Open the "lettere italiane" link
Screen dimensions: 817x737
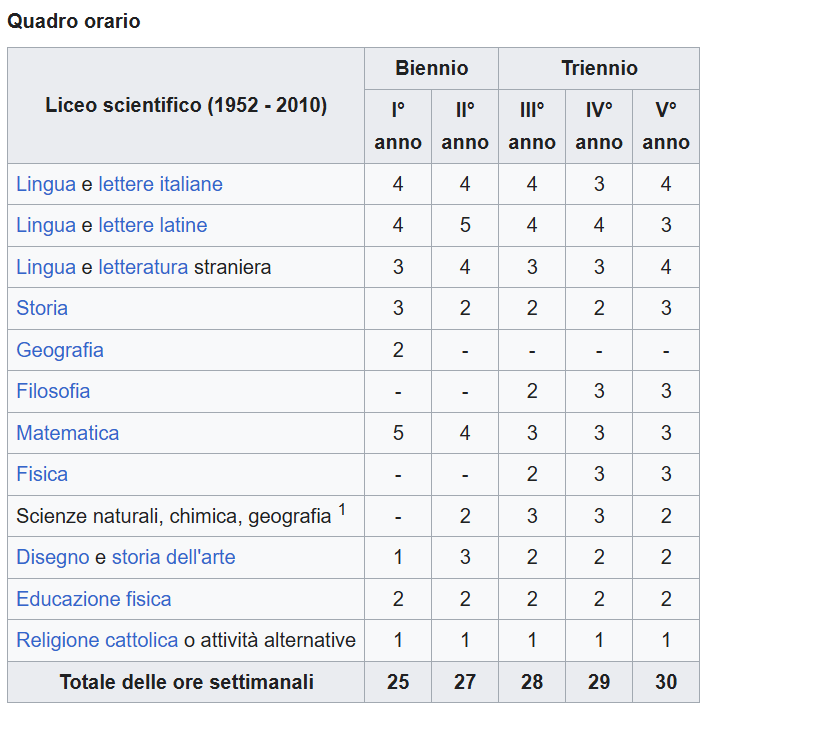tap(160, 184)
